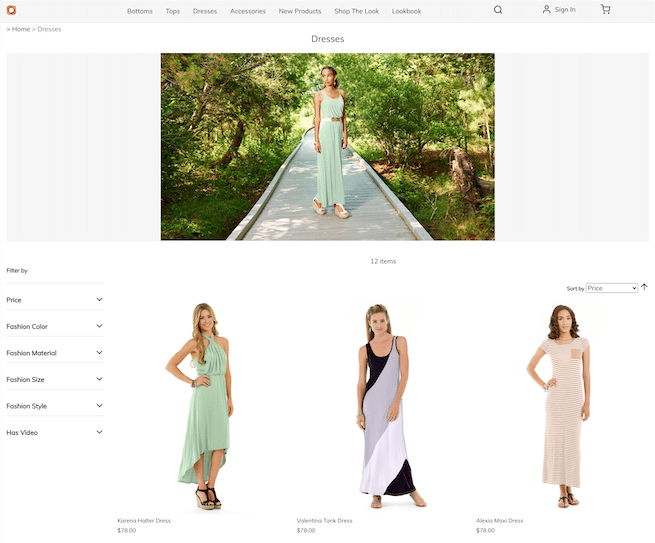Open the Sort by Price dropdown
The width and height of the screenshot is (655, 543).
point(612,288)
